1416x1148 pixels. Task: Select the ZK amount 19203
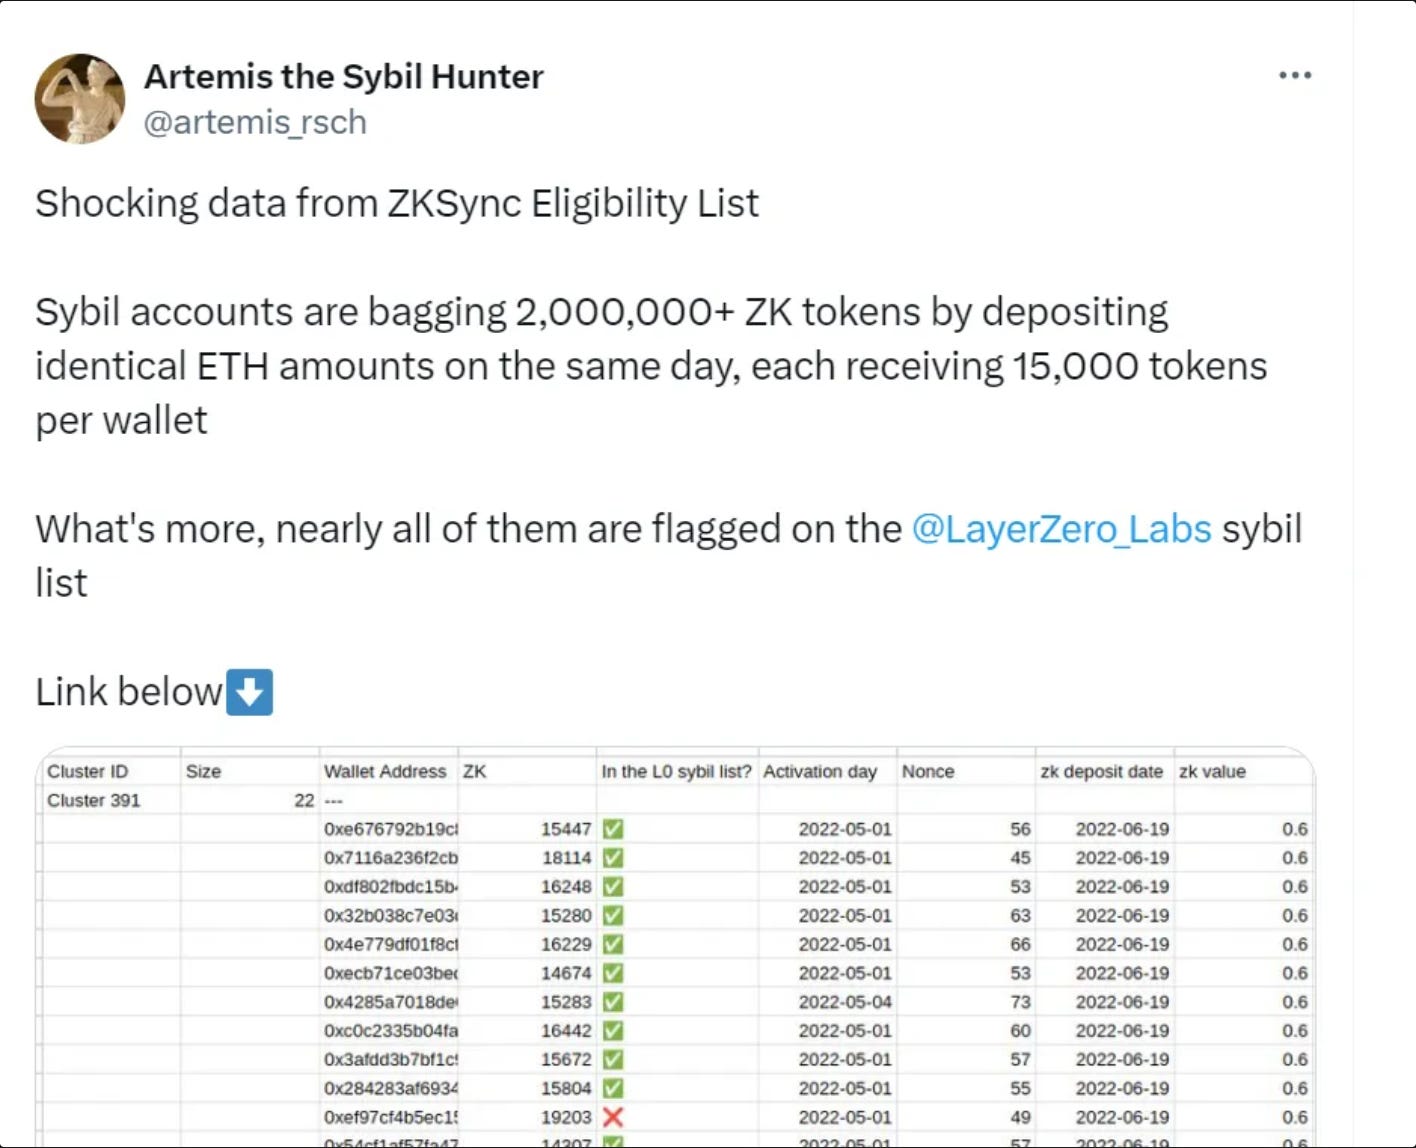coord(566,1117)
